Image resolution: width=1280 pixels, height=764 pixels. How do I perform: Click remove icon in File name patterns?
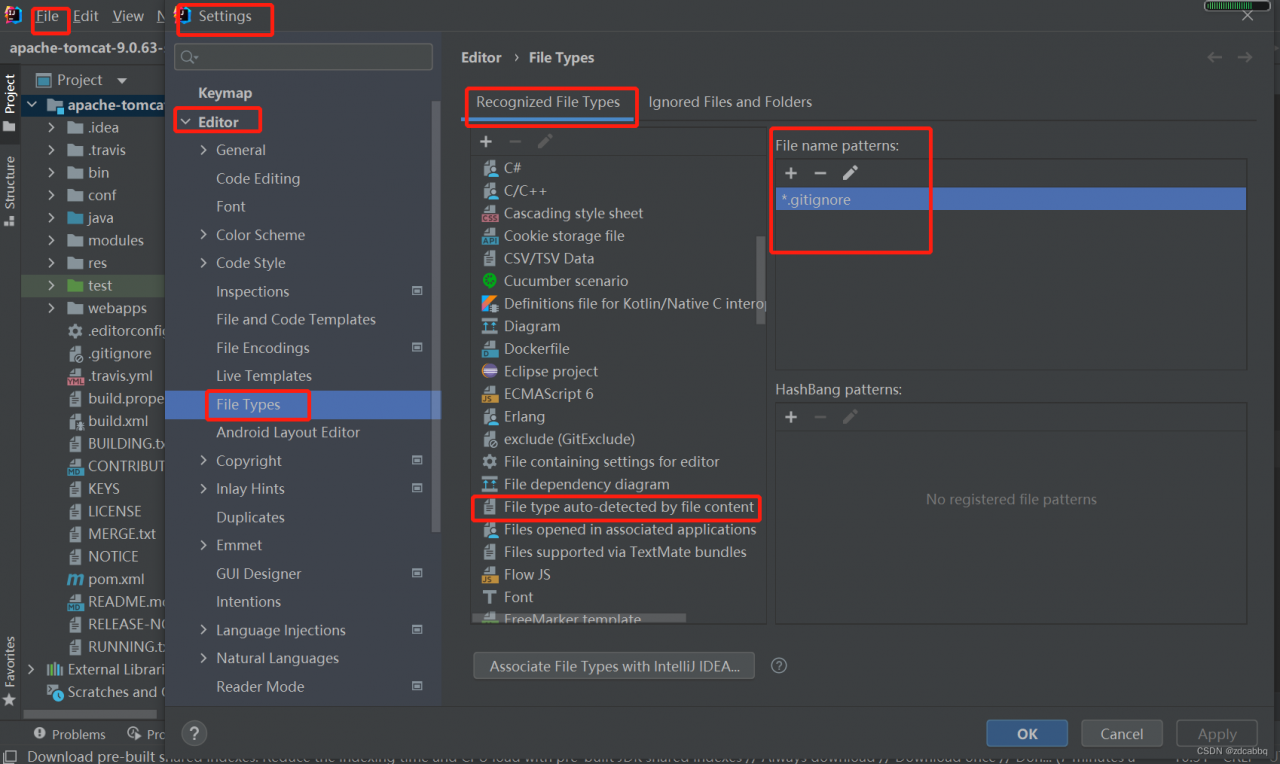(x=820, y=173)
